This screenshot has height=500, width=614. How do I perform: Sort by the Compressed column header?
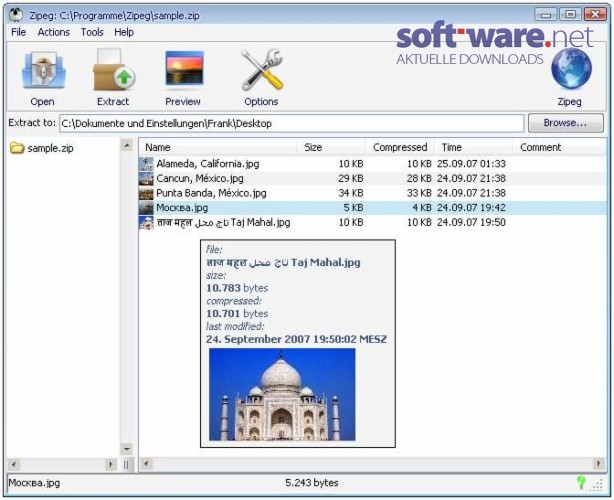(400, 147)
